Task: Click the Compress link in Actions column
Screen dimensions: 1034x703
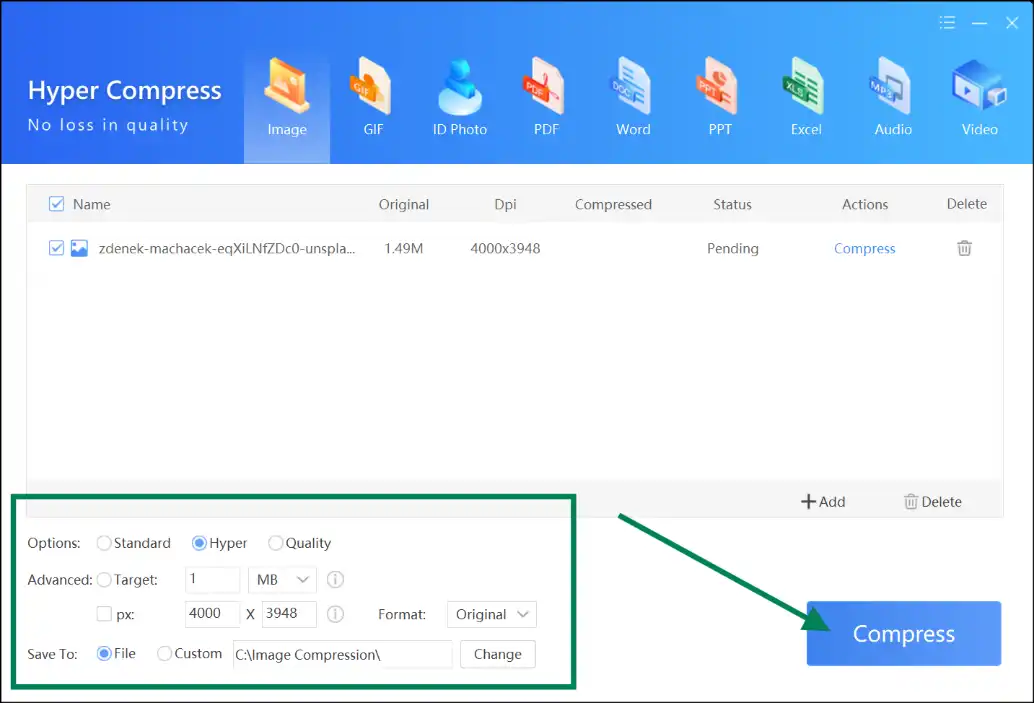Action: tap(865, 249)
